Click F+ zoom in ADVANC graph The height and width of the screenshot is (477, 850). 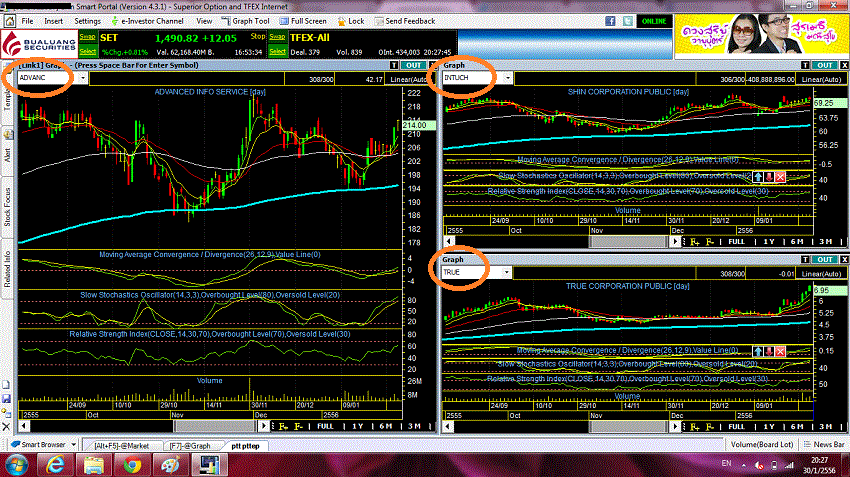pos(283,427)
